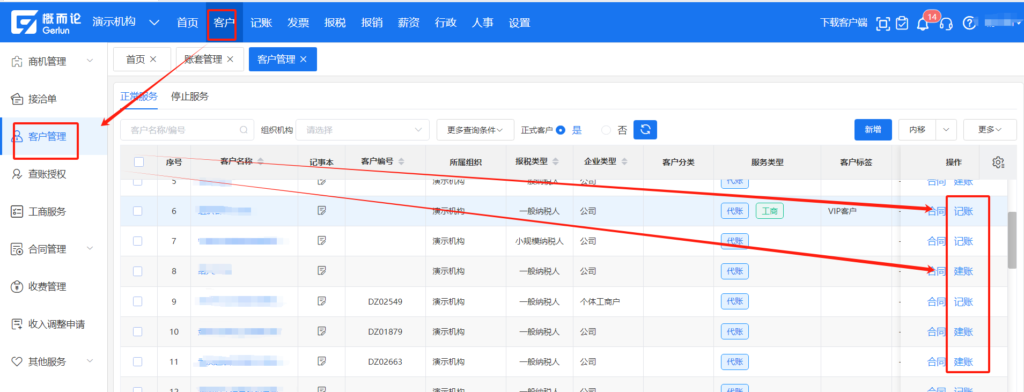Open the notebook icon in row 11
This screenshot has width=1024, height=392.
coord(321,361)
